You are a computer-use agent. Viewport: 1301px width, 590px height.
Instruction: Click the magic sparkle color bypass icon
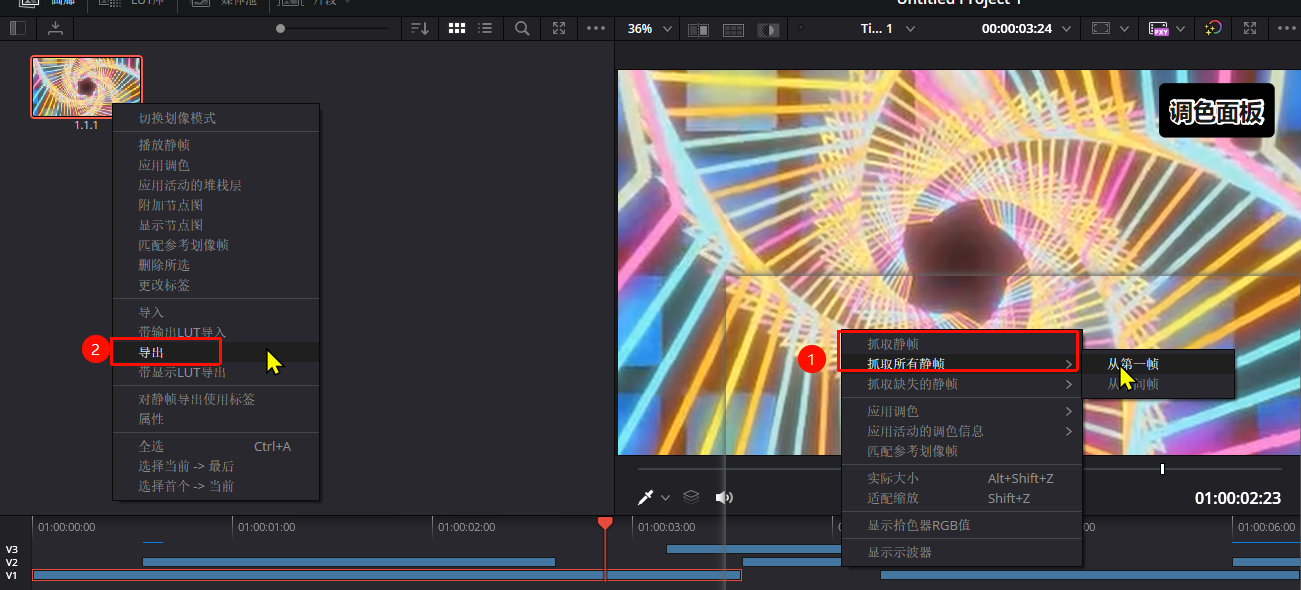pos(1212,28)
